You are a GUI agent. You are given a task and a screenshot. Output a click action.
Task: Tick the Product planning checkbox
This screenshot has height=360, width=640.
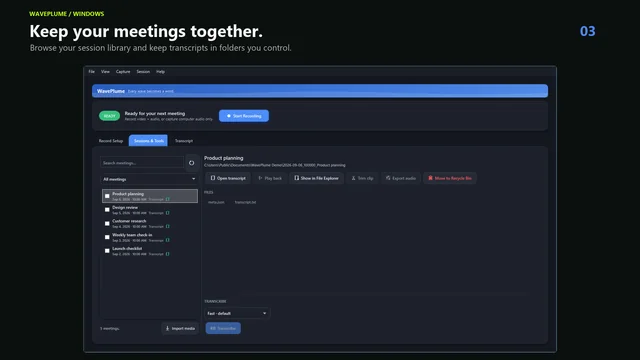(x=107, y=196)
